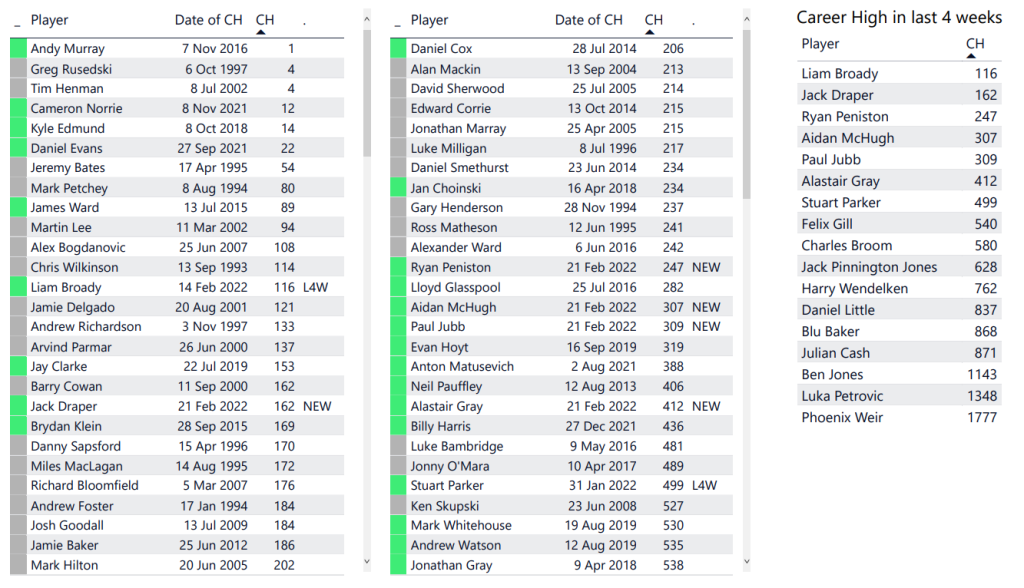Click the Player header in the Career High table

[x=820, y=44]
